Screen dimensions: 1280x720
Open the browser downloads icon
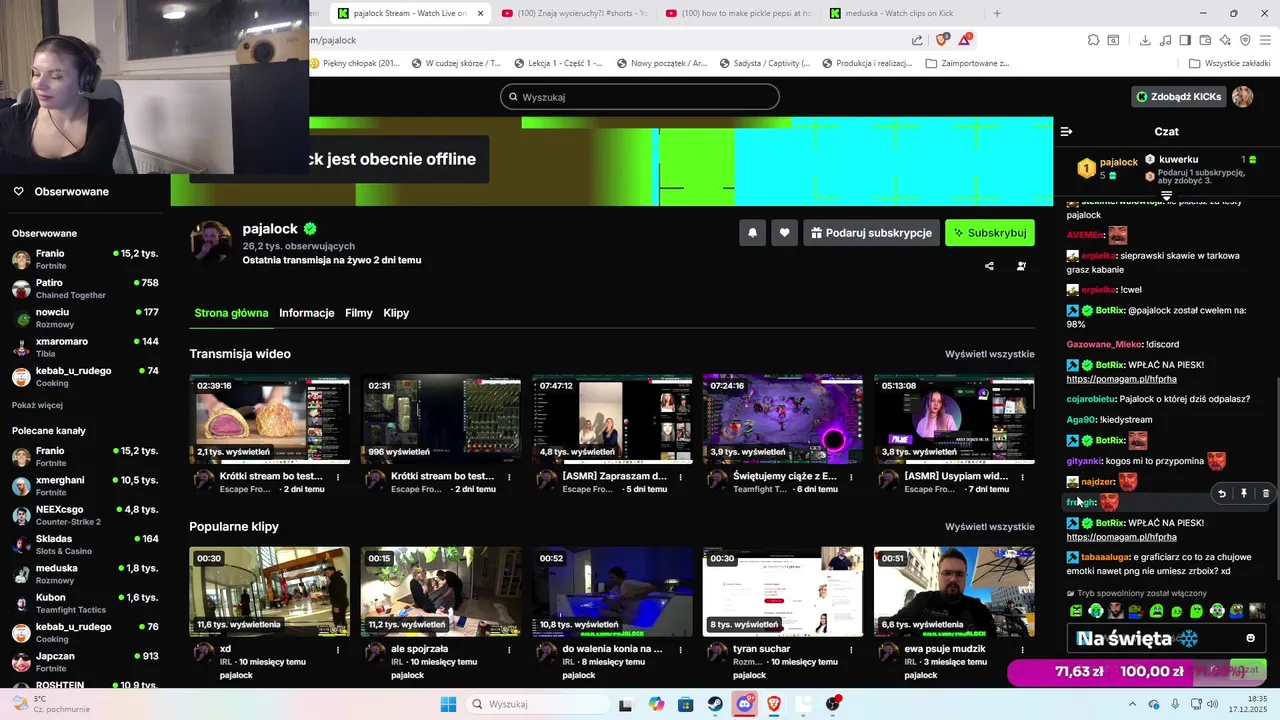[1145, 40]
